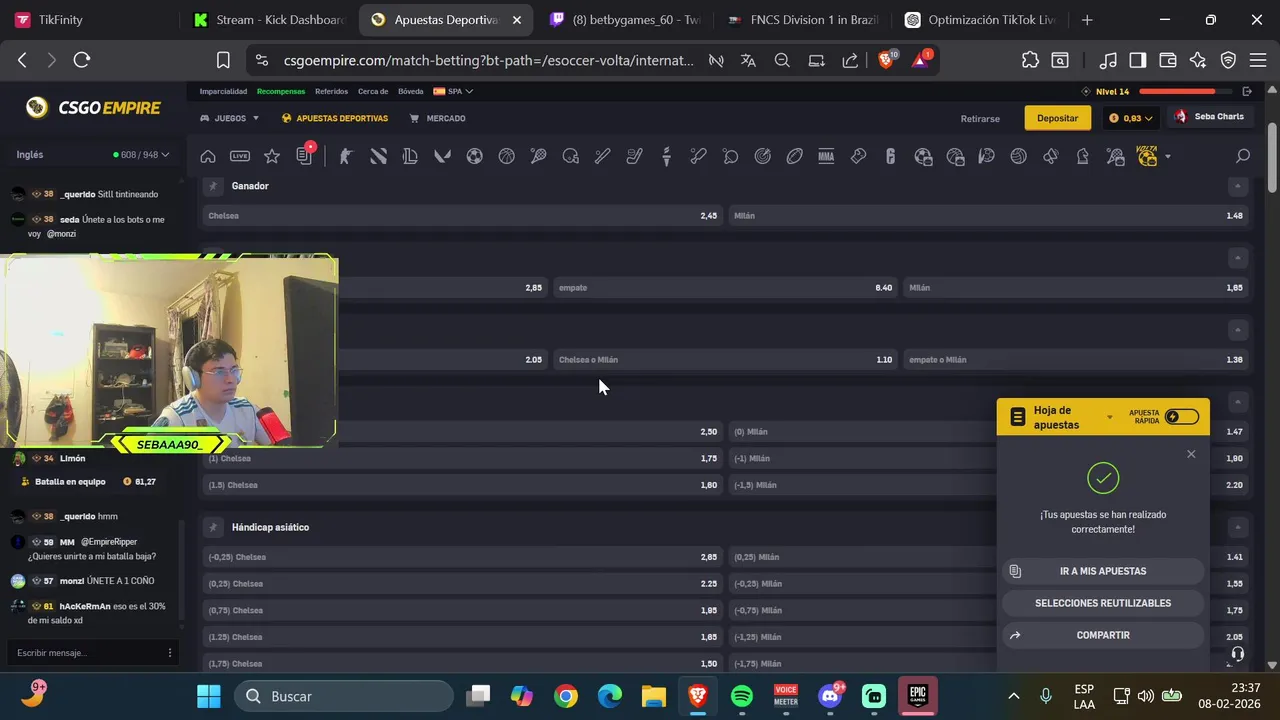Close the bet confirmation message X

click(x=1191, y=454)
